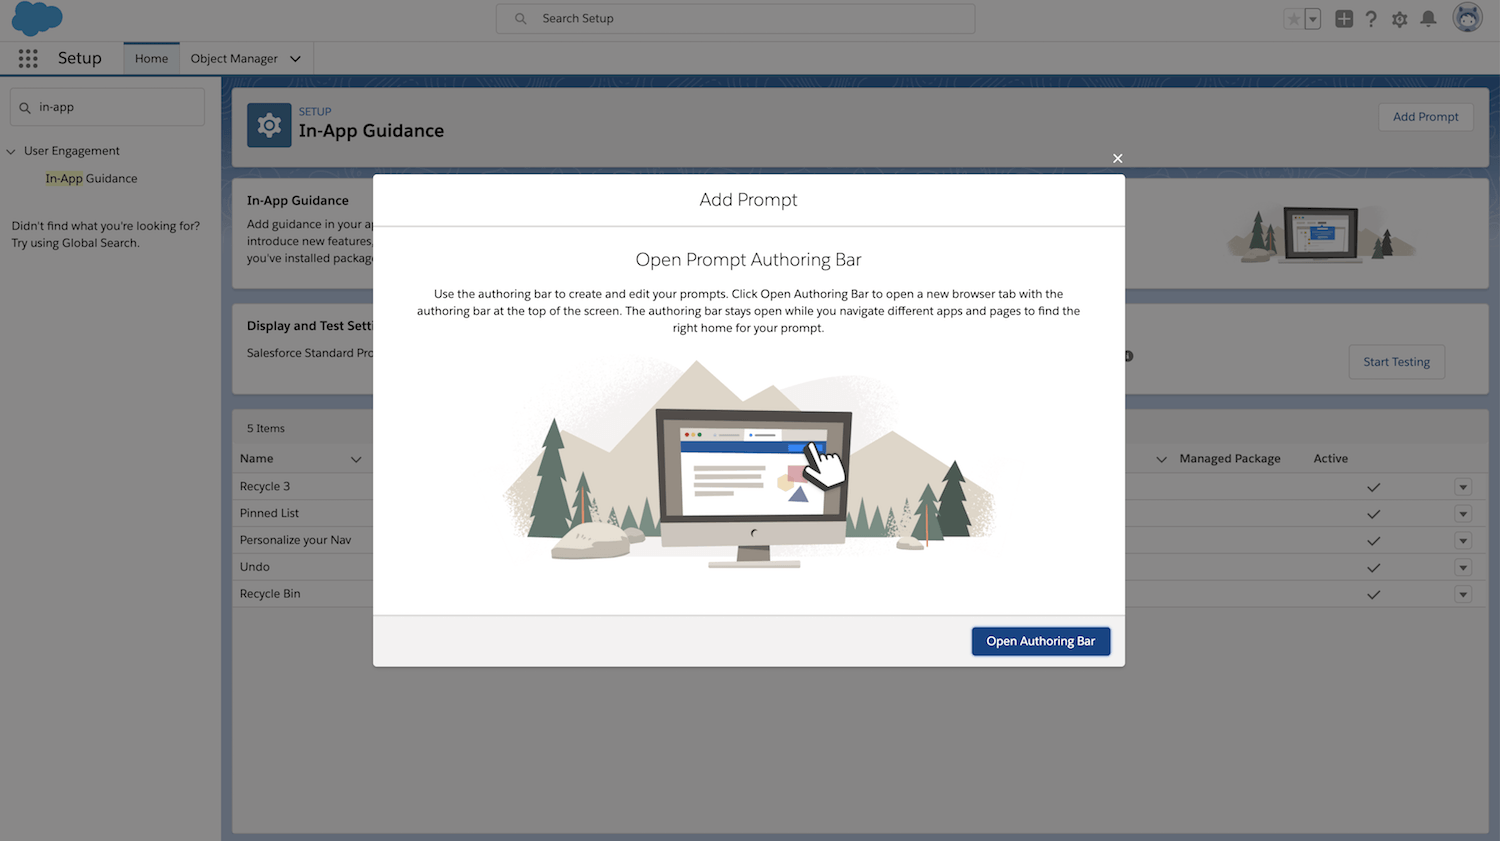
Task: Open the App Launcher grid icon
Action: (x=28, y=59)
